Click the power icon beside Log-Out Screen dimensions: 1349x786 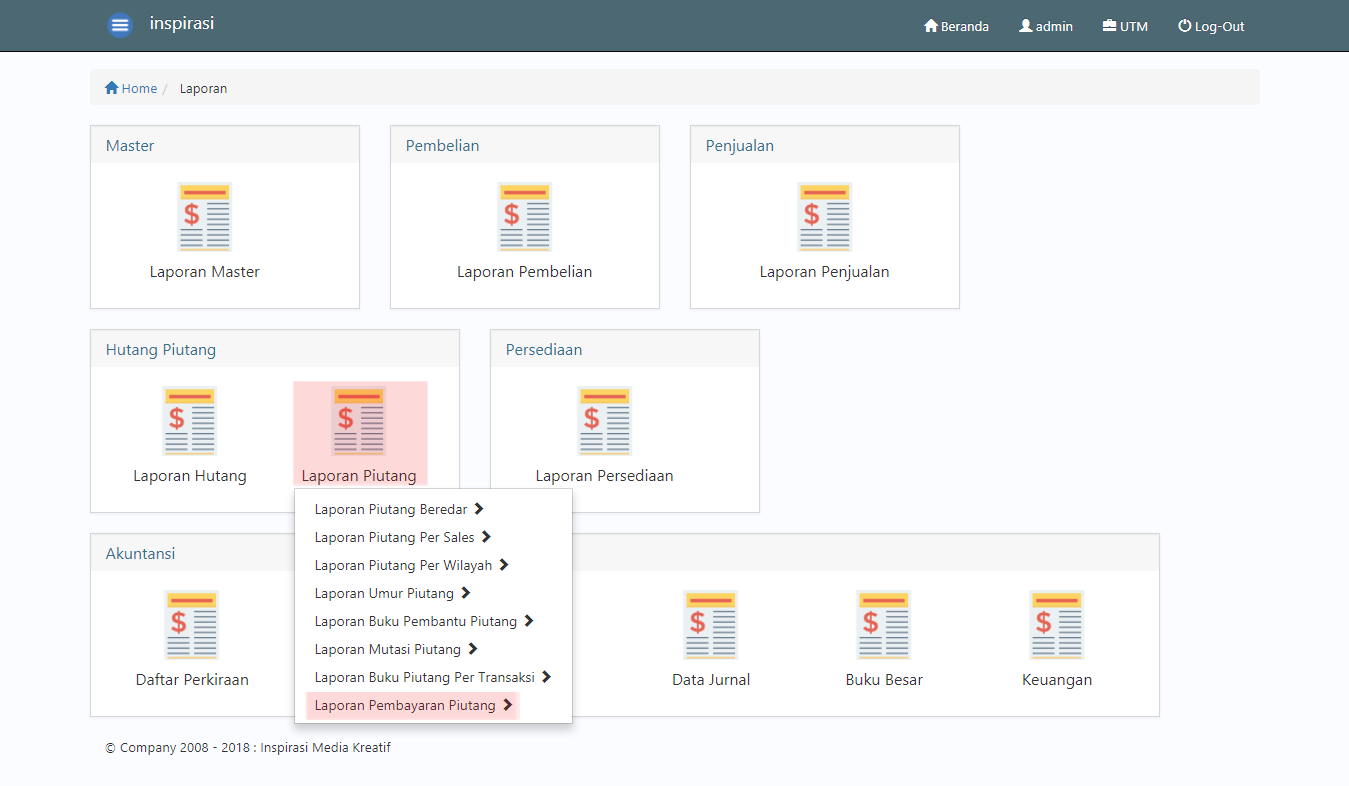(1185, 26)
